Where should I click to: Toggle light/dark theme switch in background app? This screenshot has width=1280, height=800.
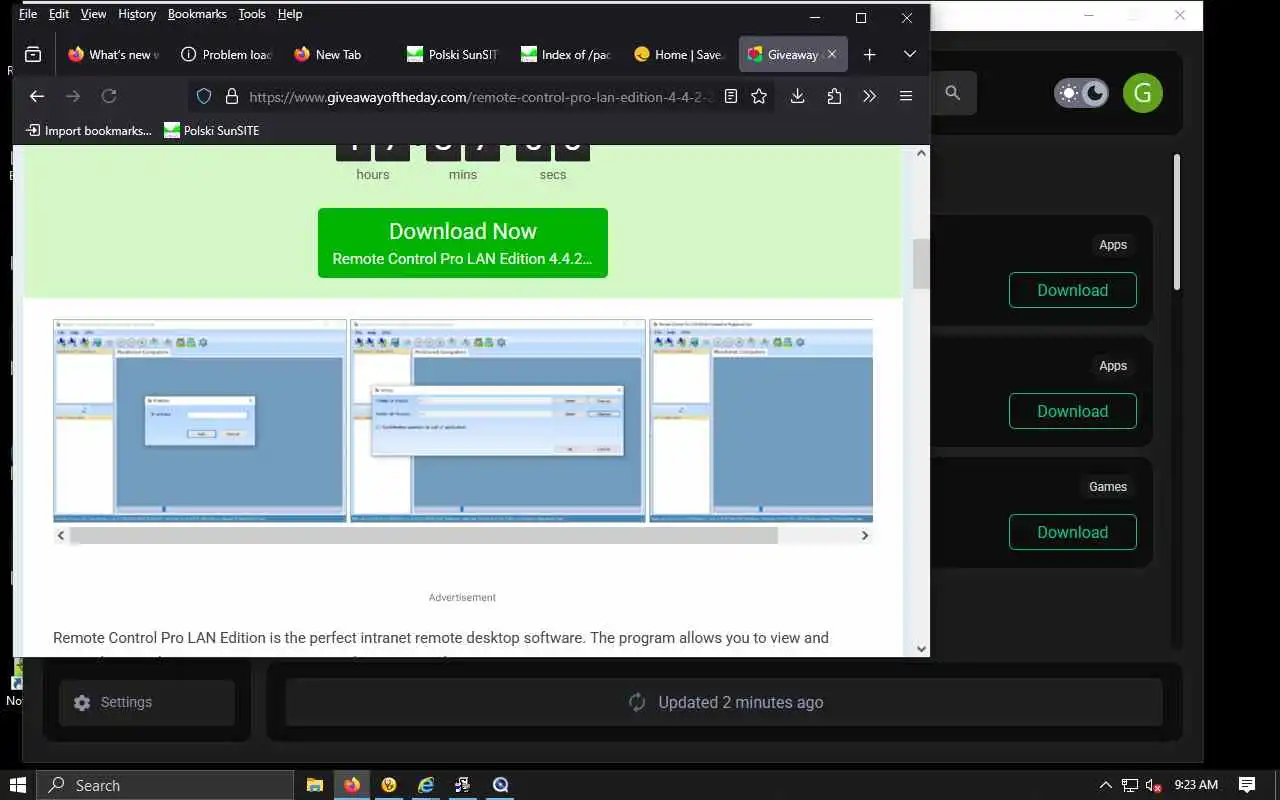pos(1081,93)
